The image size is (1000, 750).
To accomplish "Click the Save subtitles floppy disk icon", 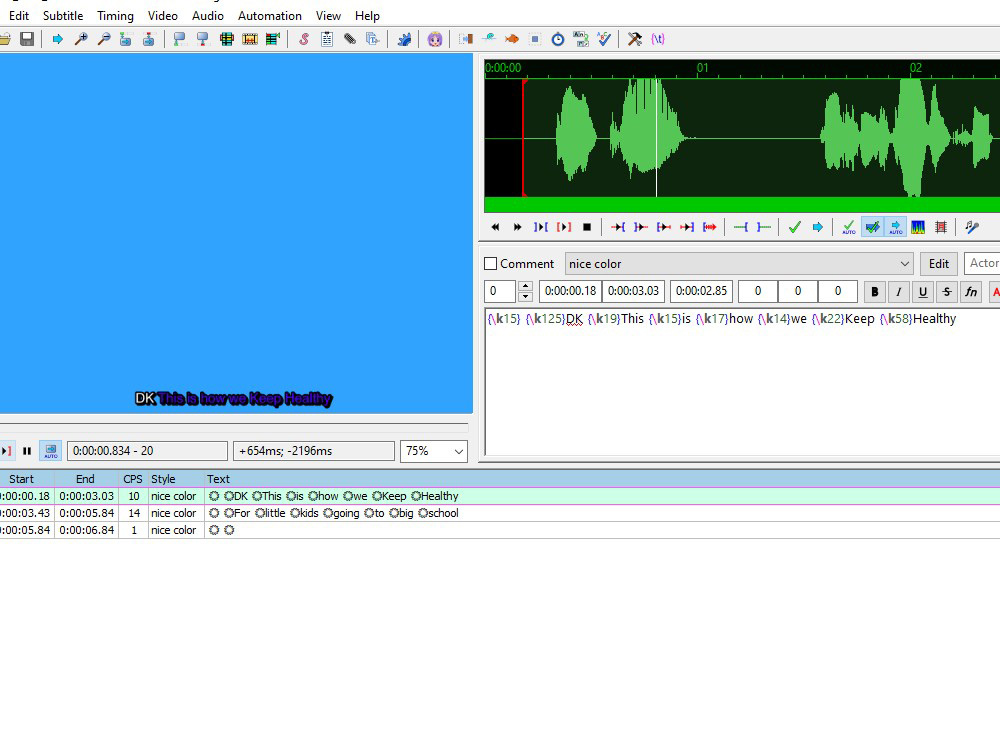I will [x=27, y=39].
